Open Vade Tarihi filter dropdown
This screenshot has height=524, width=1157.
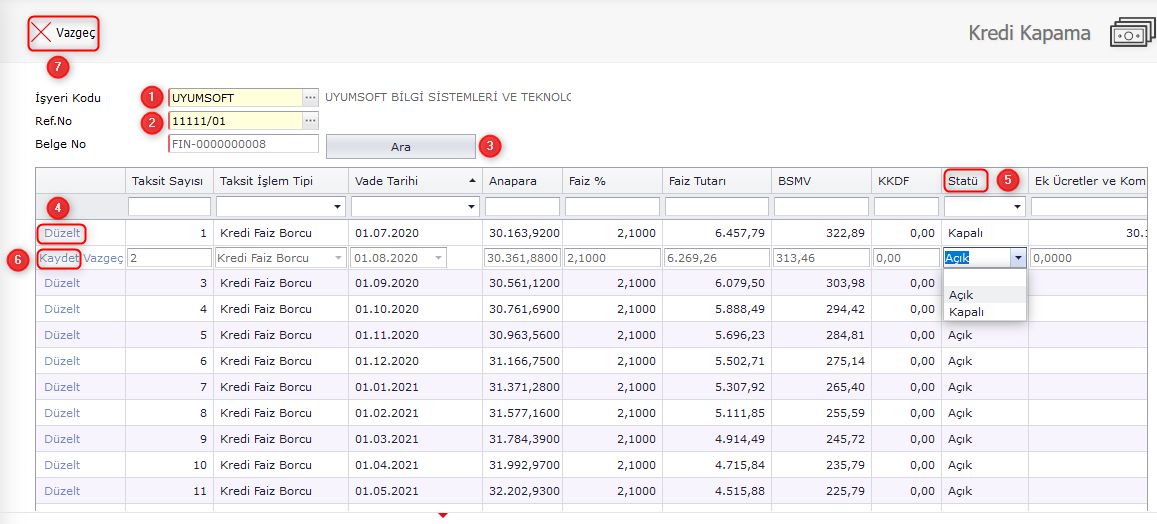point(472,207)
